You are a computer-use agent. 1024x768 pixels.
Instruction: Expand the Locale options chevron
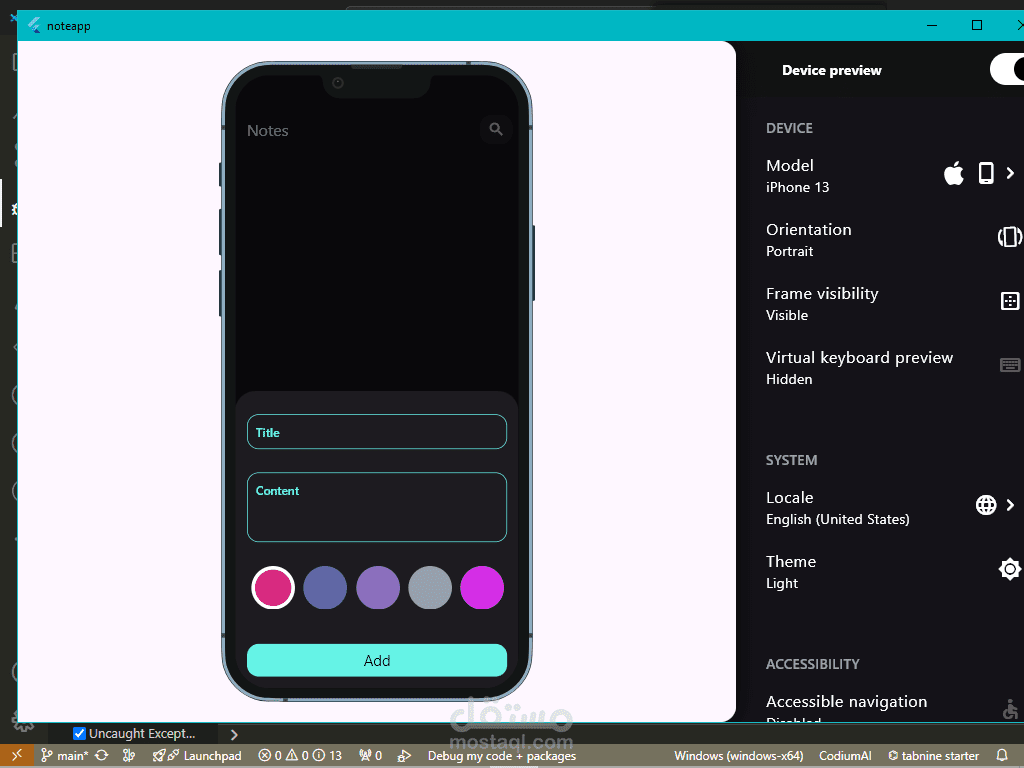point(1010,505)
